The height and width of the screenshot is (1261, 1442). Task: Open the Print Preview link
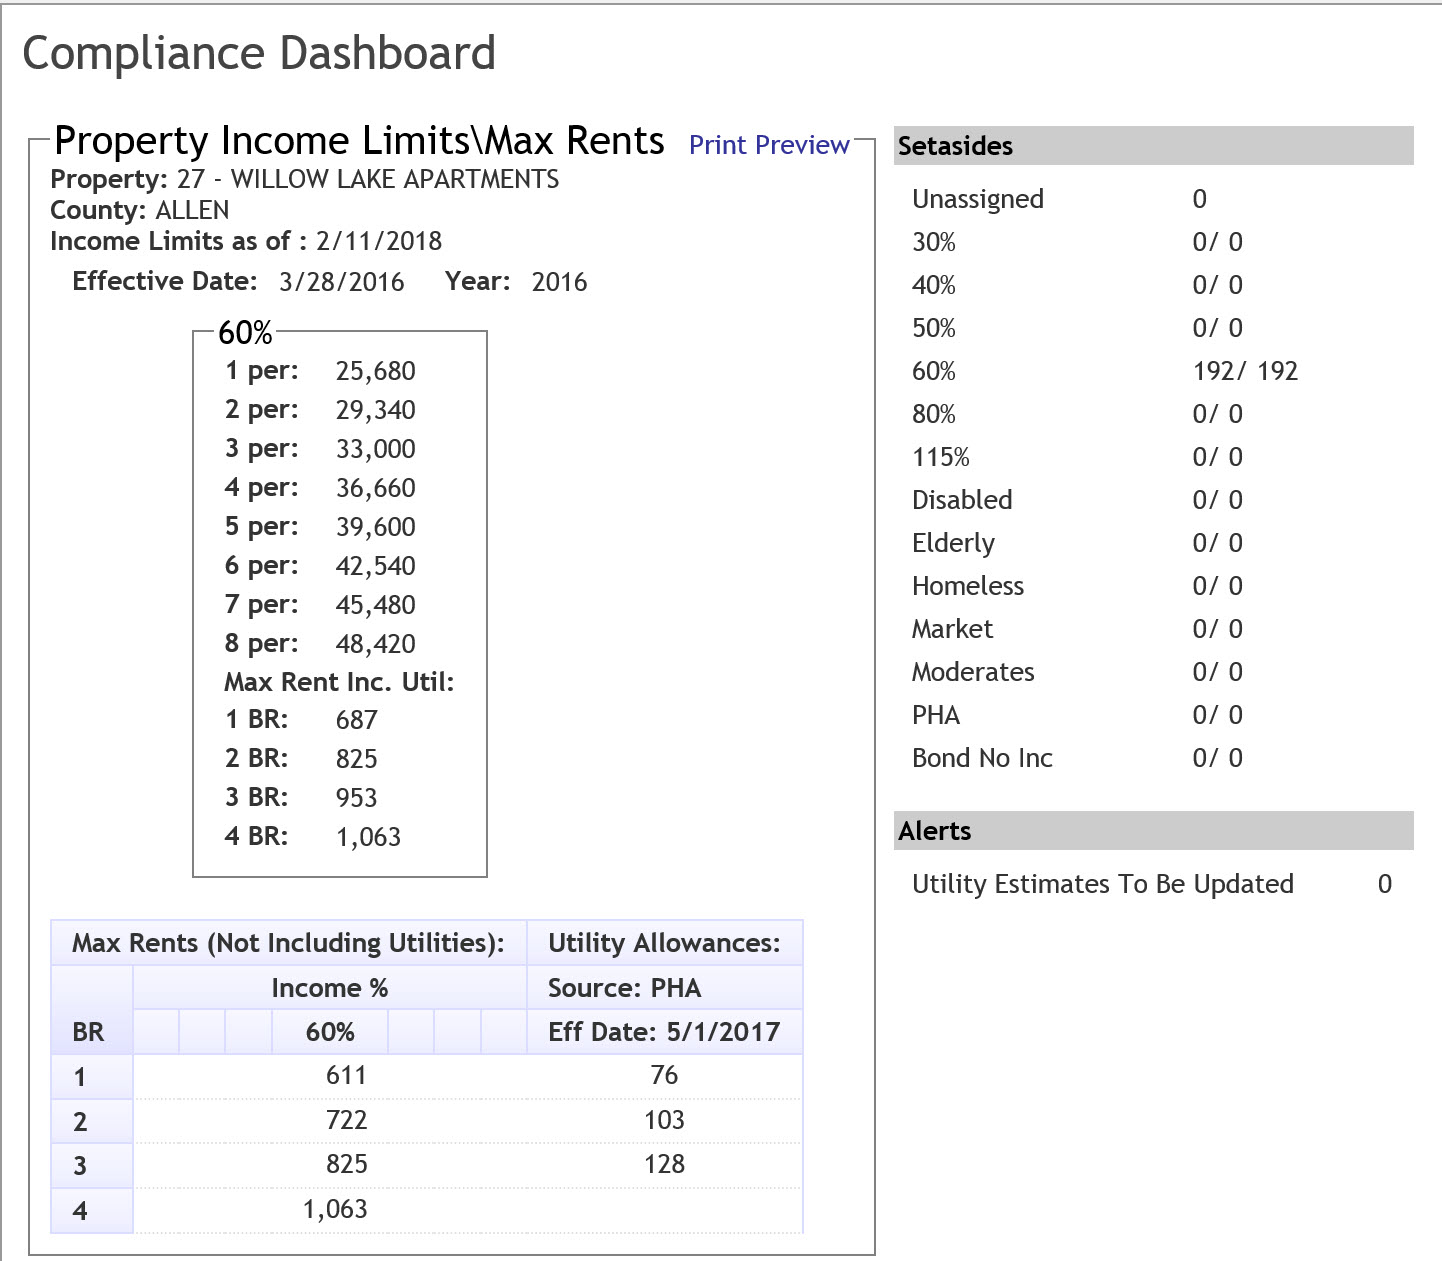click(768, 145)
